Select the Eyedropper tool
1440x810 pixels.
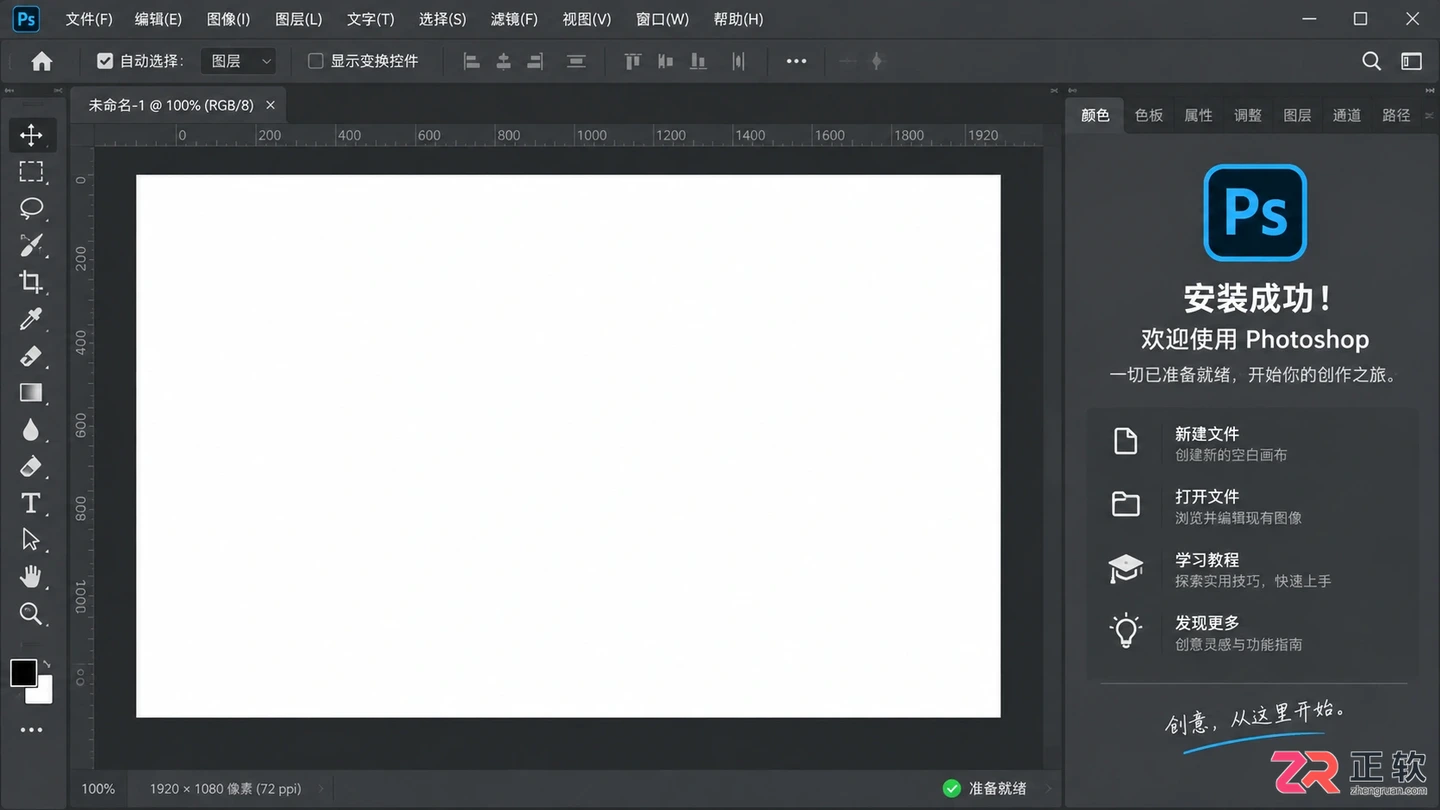(x=31, y=319)
